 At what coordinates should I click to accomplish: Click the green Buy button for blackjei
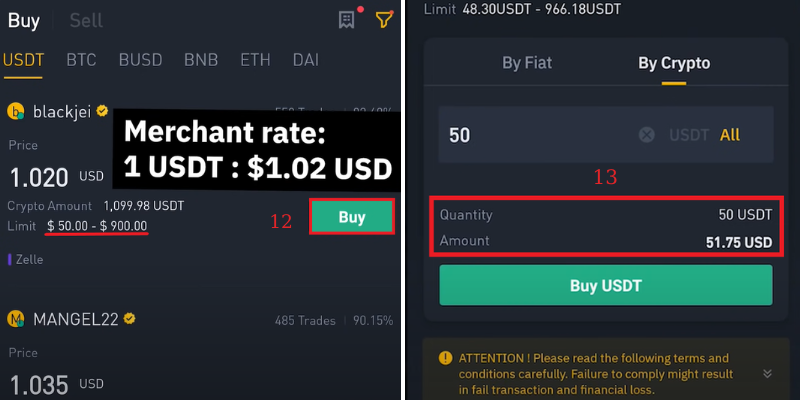[x=352, y=217]
